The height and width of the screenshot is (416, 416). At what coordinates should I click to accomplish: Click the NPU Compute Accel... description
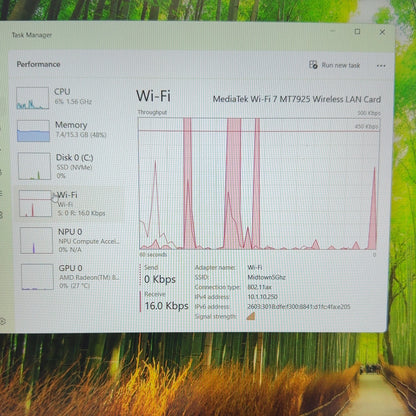point(89,241)
